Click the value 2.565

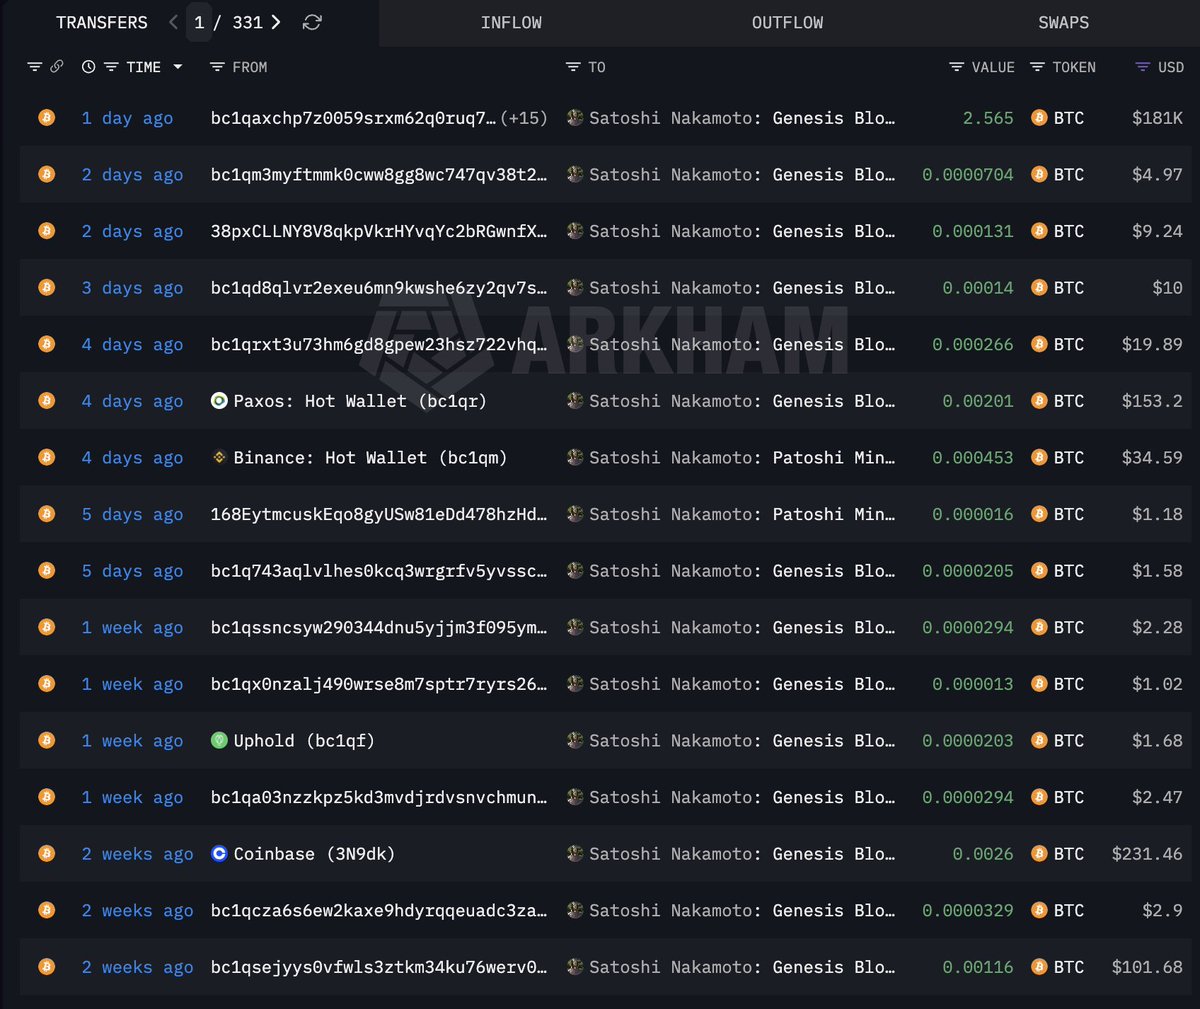988,118
